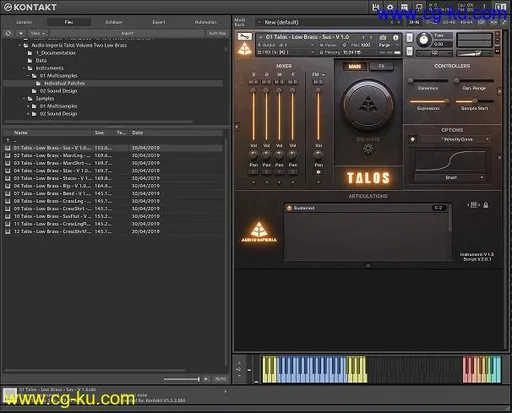512x413 pixels.
Task: Expand Samples 02 Sound Design folder
Action: (x=28, y=114)
